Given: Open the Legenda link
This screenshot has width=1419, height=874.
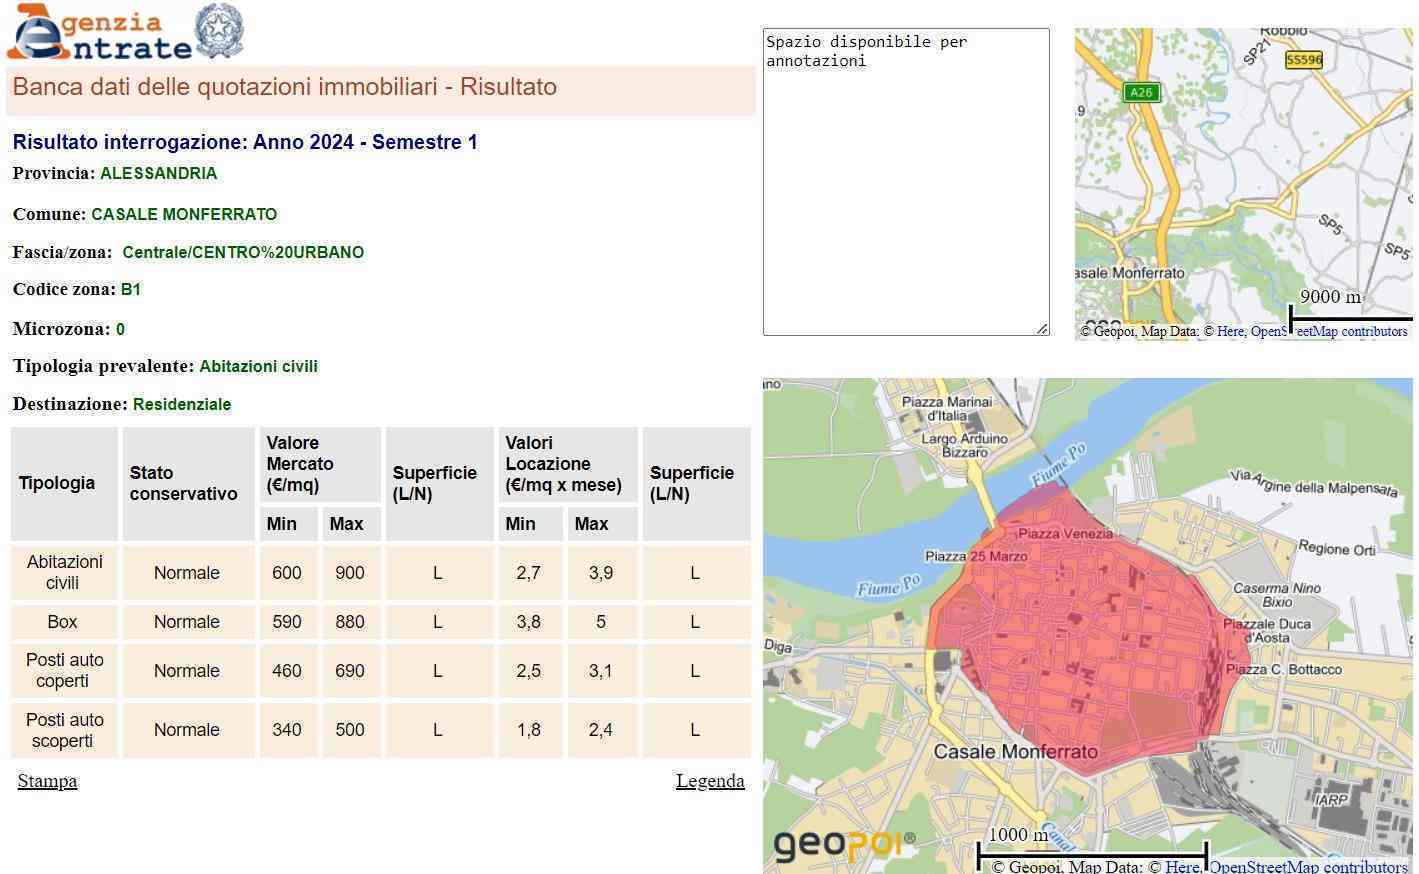Looking at the screenshot, I should click(710, 781).
